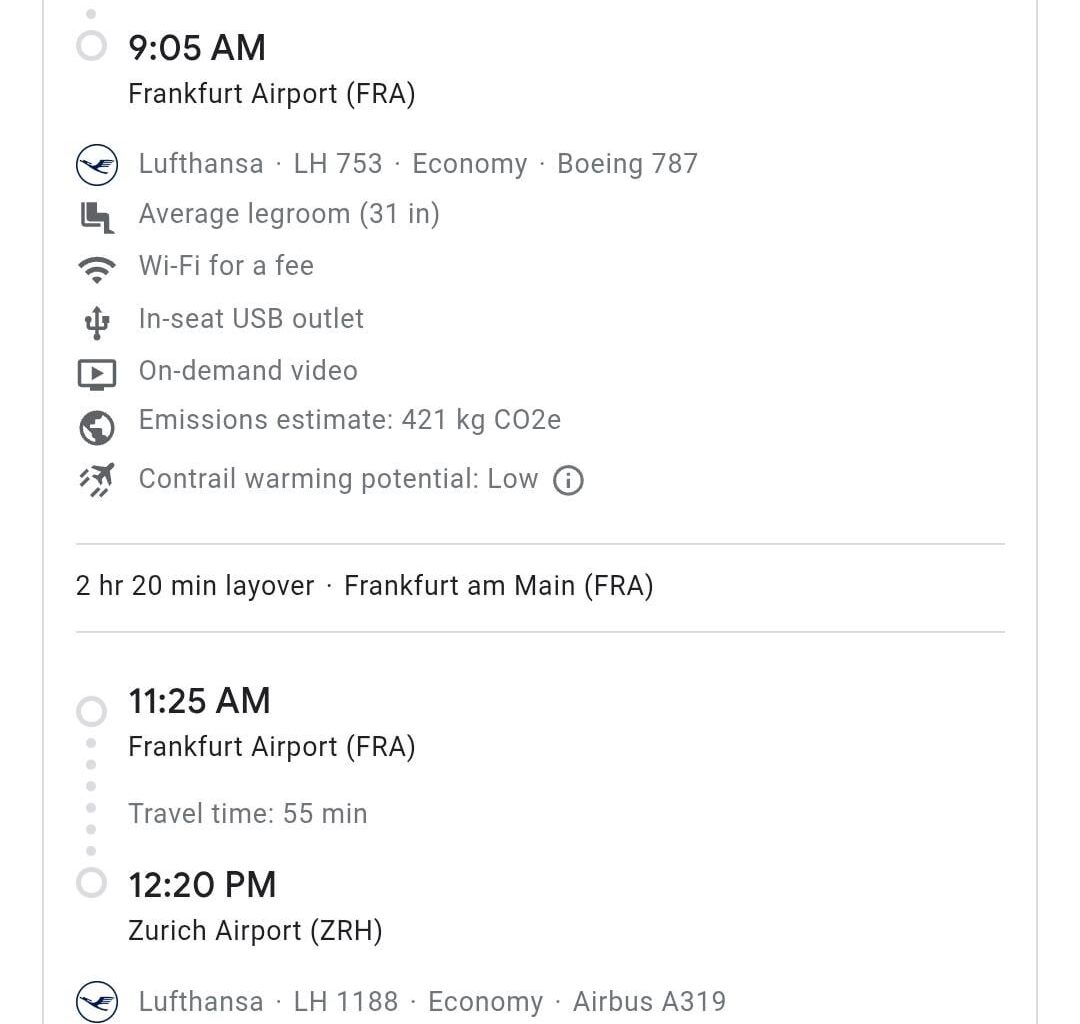Click the Frankfurt Airport (FRA) link
Image resolution: width=1080 pixels, height=1024 pixels.
point(272,95)
